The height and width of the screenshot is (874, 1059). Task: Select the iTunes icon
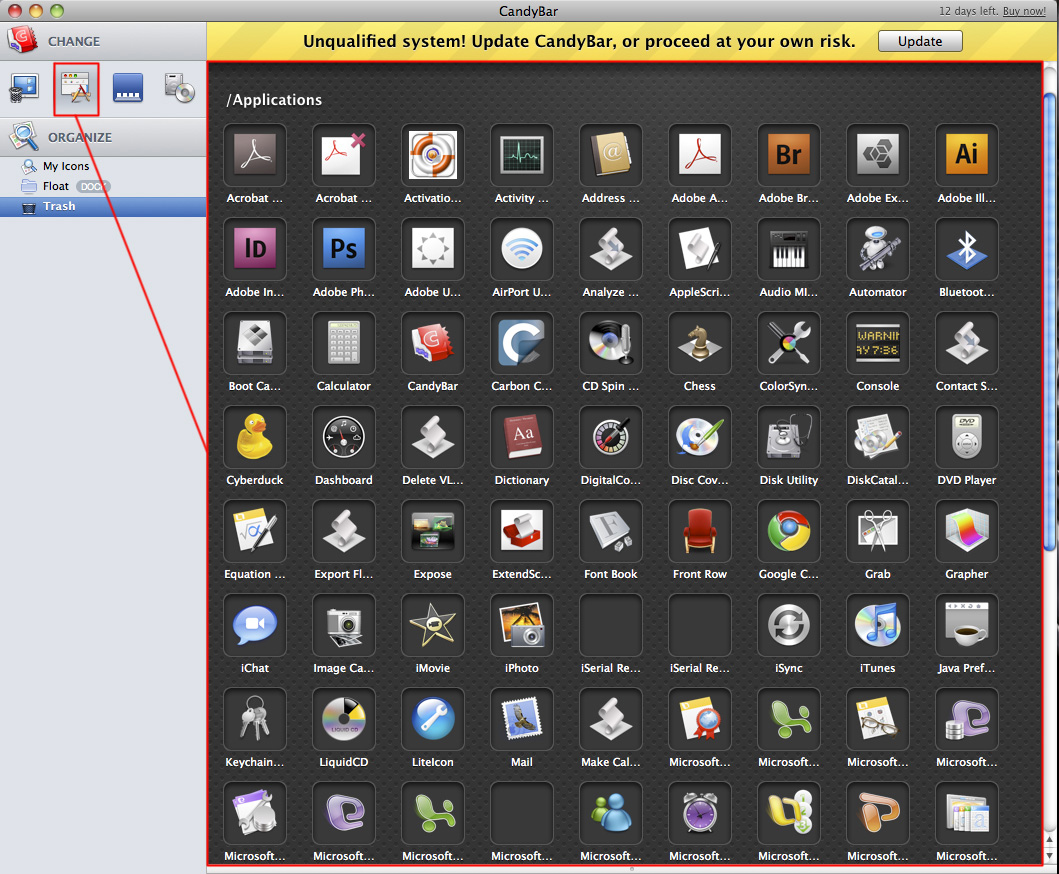click(x=877, y=624)
